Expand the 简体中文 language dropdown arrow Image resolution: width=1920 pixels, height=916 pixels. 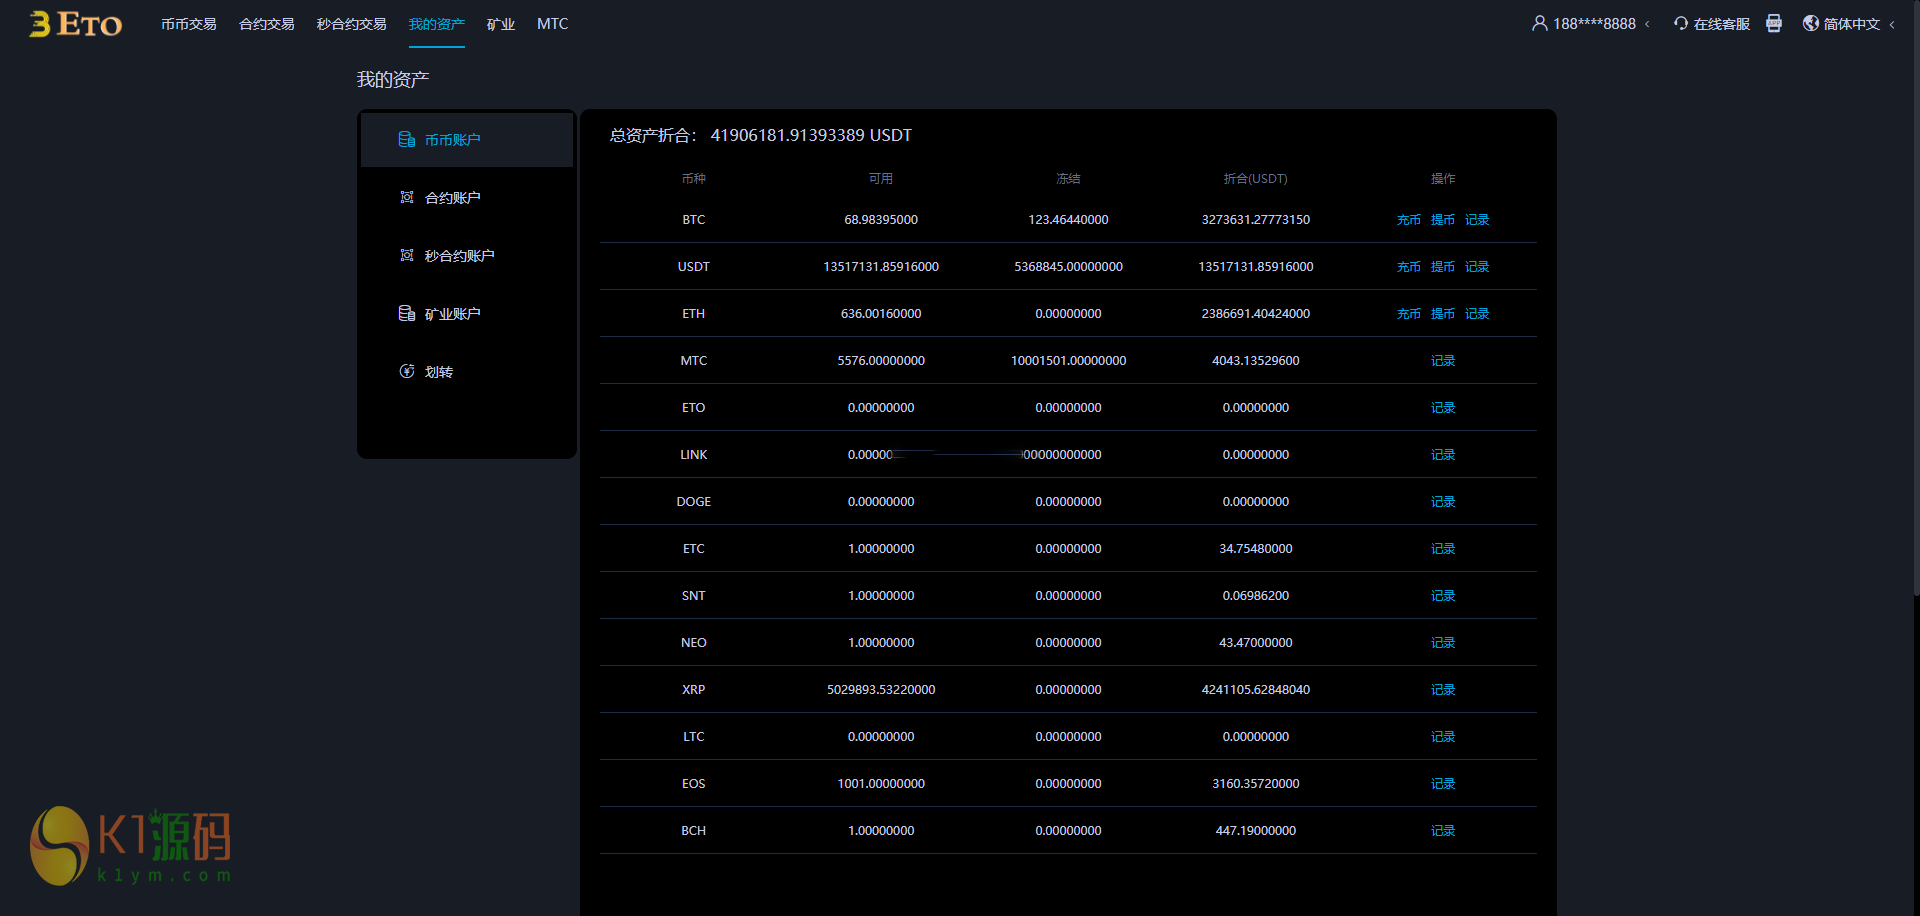(1892, 24)
